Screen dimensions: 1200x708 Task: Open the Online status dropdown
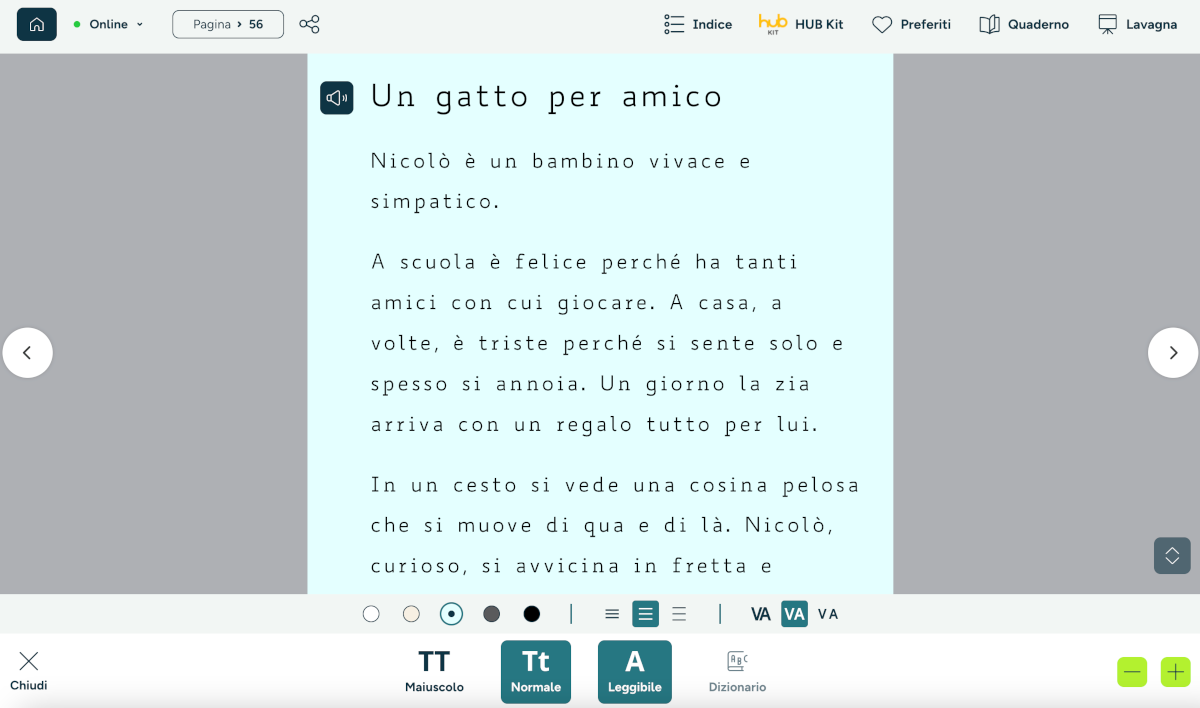tap(109, 24)
